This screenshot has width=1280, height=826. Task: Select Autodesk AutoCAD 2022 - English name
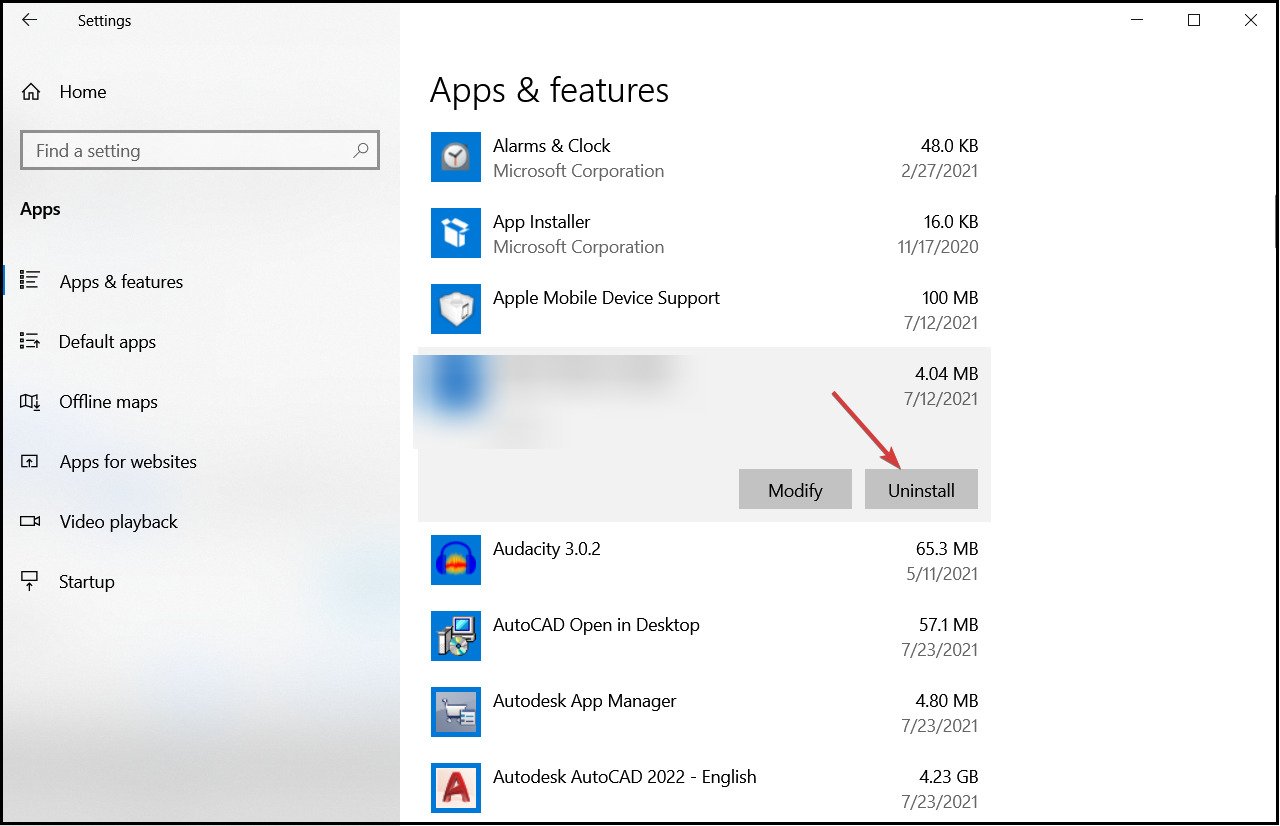click(x=624, y=777)
